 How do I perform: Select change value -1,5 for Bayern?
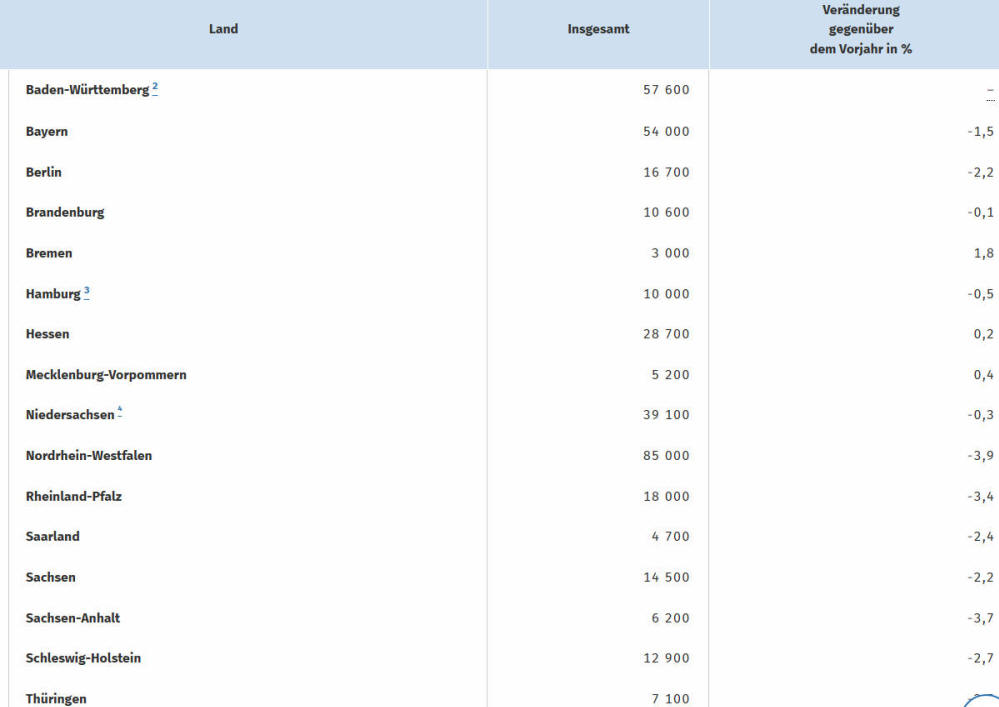coord(980,131)
